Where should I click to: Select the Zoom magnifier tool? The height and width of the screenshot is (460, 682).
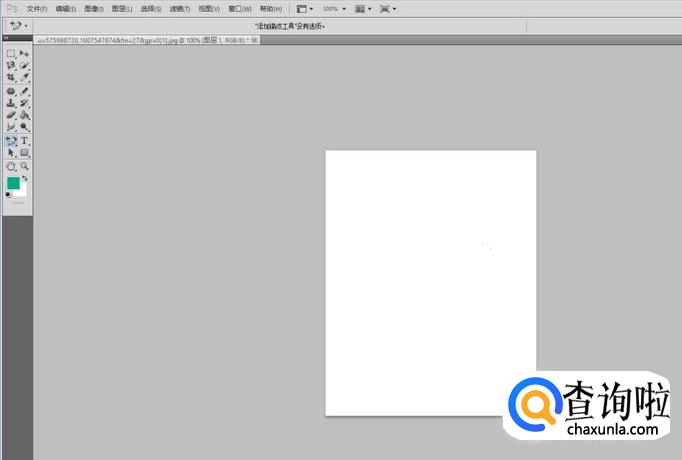tap(24, 167)
